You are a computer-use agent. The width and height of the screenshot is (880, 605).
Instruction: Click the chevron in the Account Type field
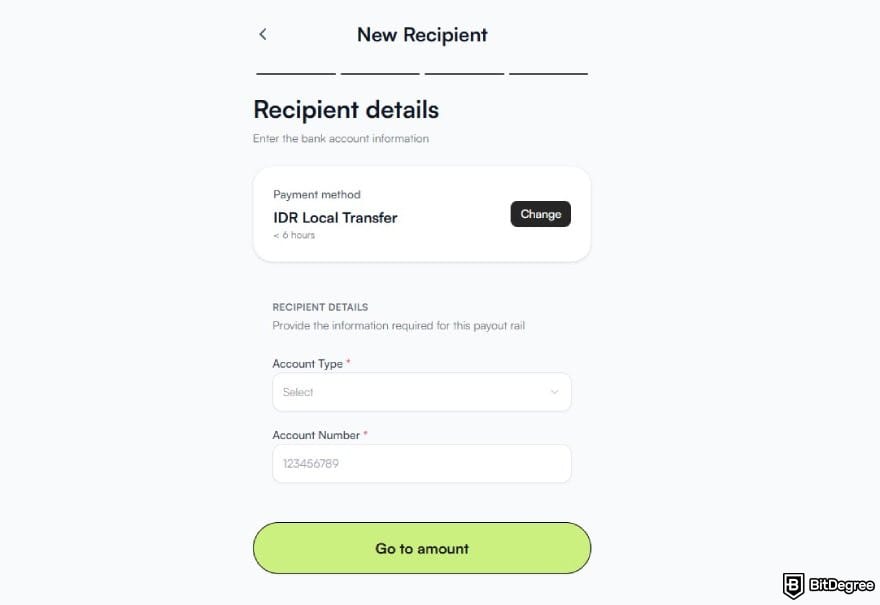pyautogui.click(x=554, y=392)
